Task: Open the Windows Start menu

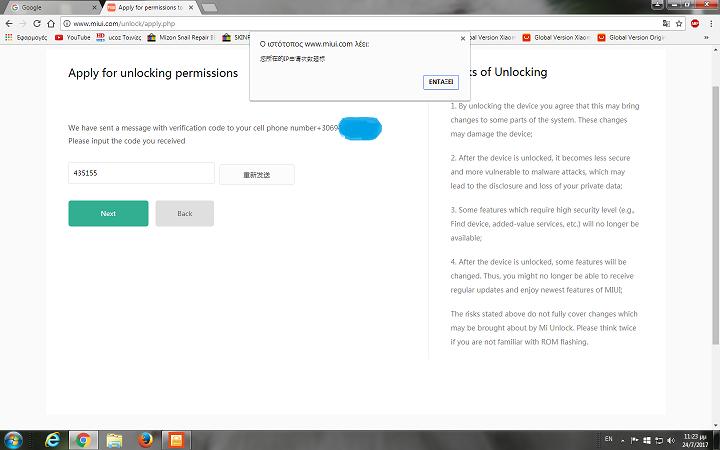Action: click(x=13, y=440)
